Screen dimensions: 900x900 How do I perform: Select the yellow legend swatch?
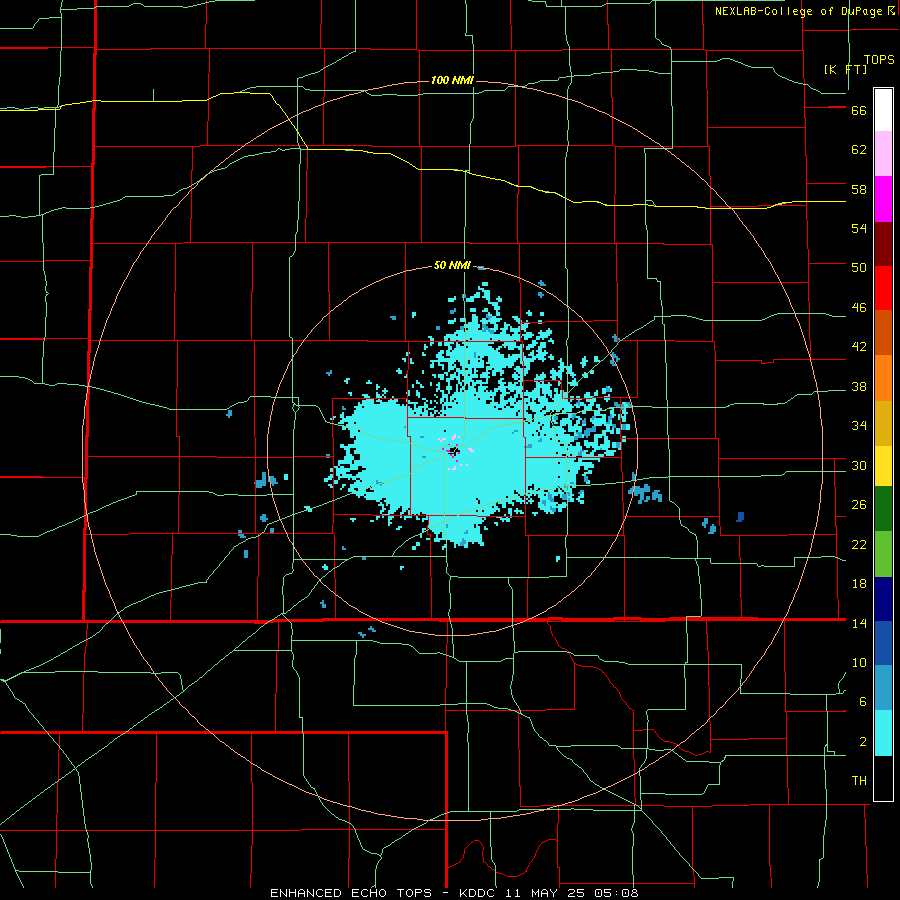[x=883, y=465]
